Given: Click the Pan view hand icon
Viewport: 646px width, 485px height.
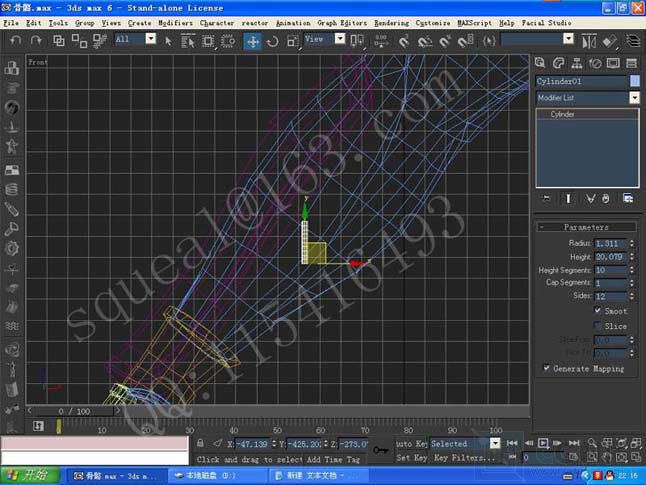Looking at the screenshot, I should coord(607,457).
